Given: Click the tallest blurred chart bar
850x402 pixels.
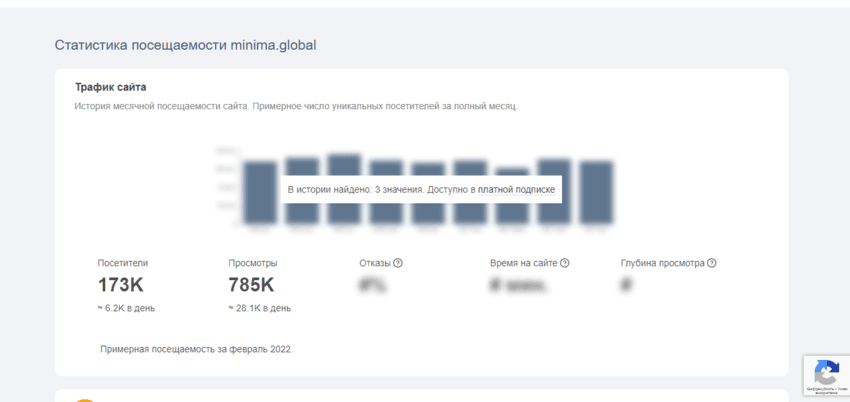Looking at the screenshot, I should tap(344, 189).
